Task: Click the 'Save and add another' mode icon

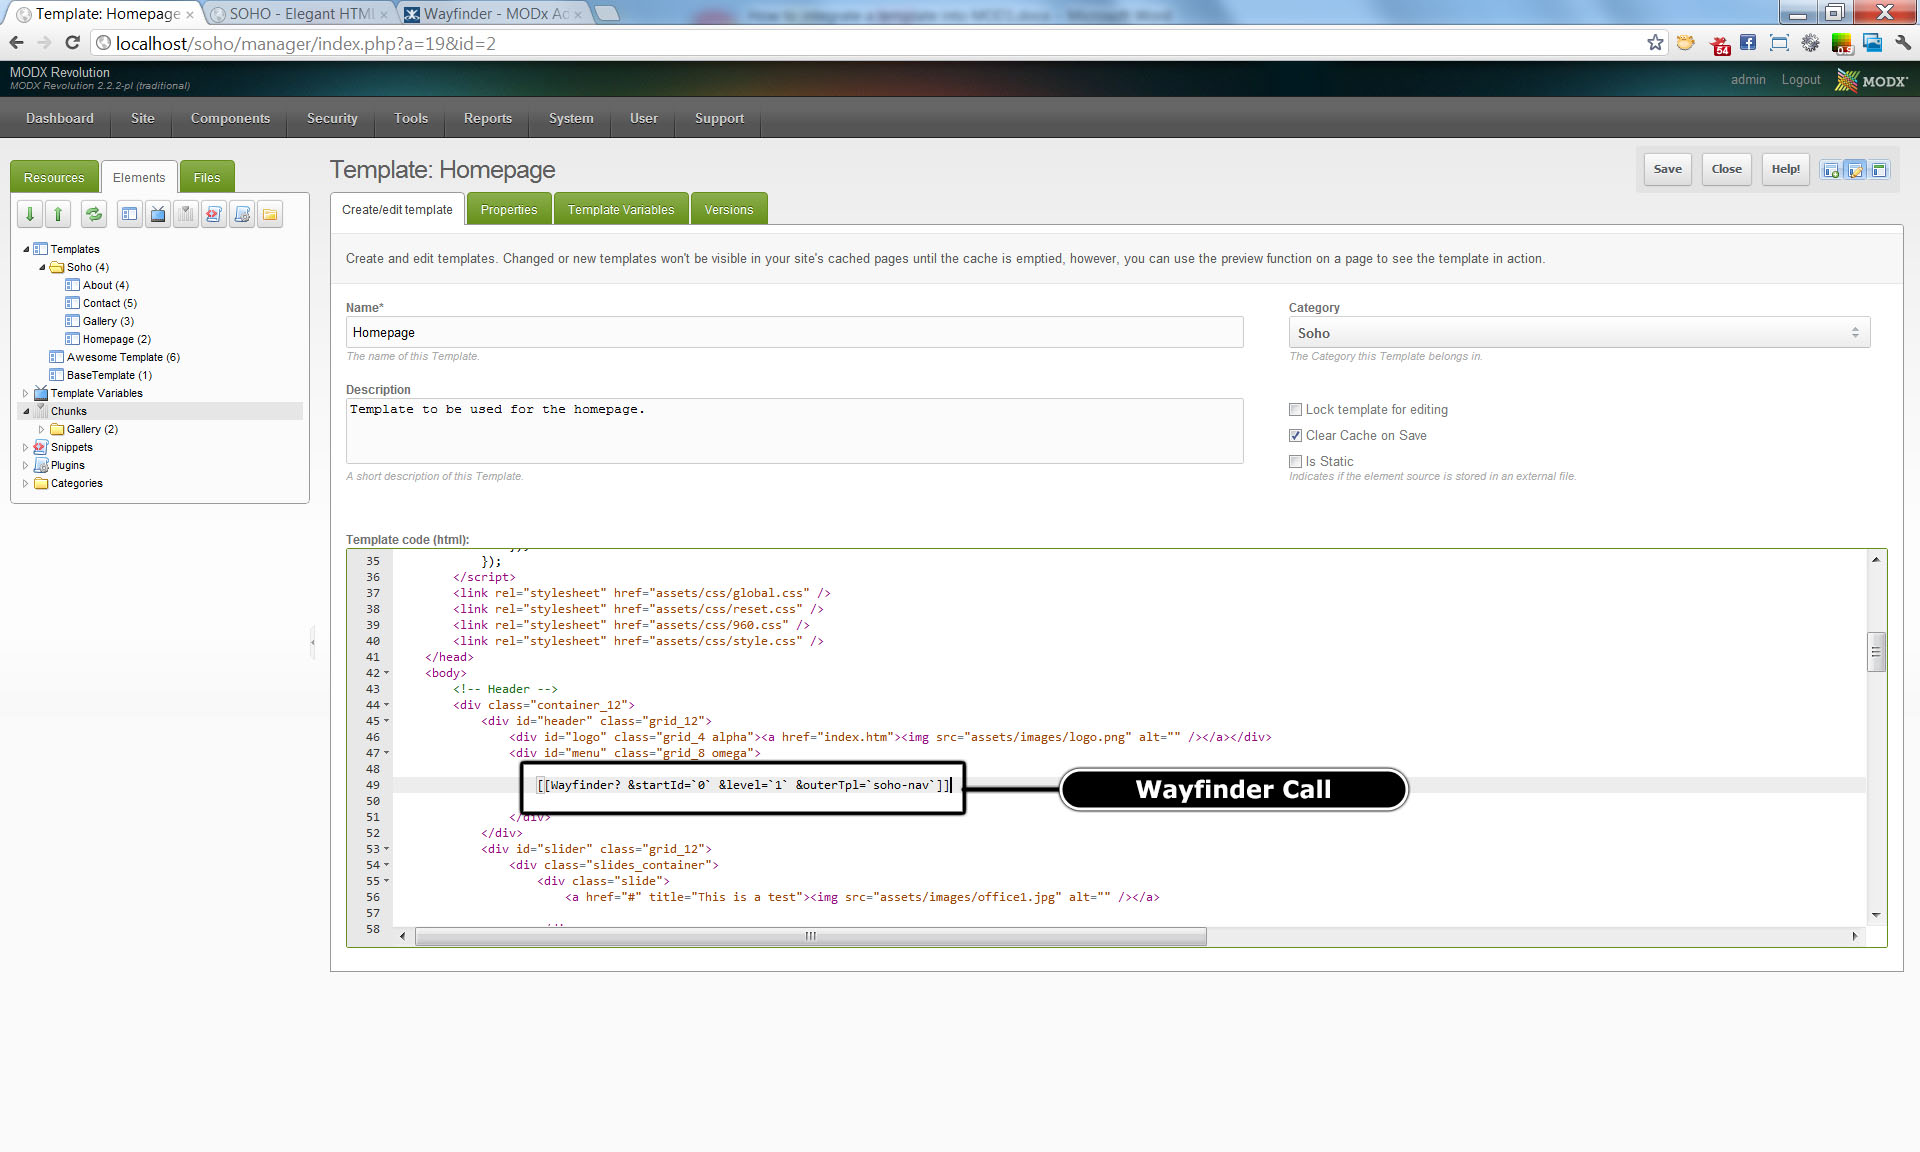Action: [1831, 170]
